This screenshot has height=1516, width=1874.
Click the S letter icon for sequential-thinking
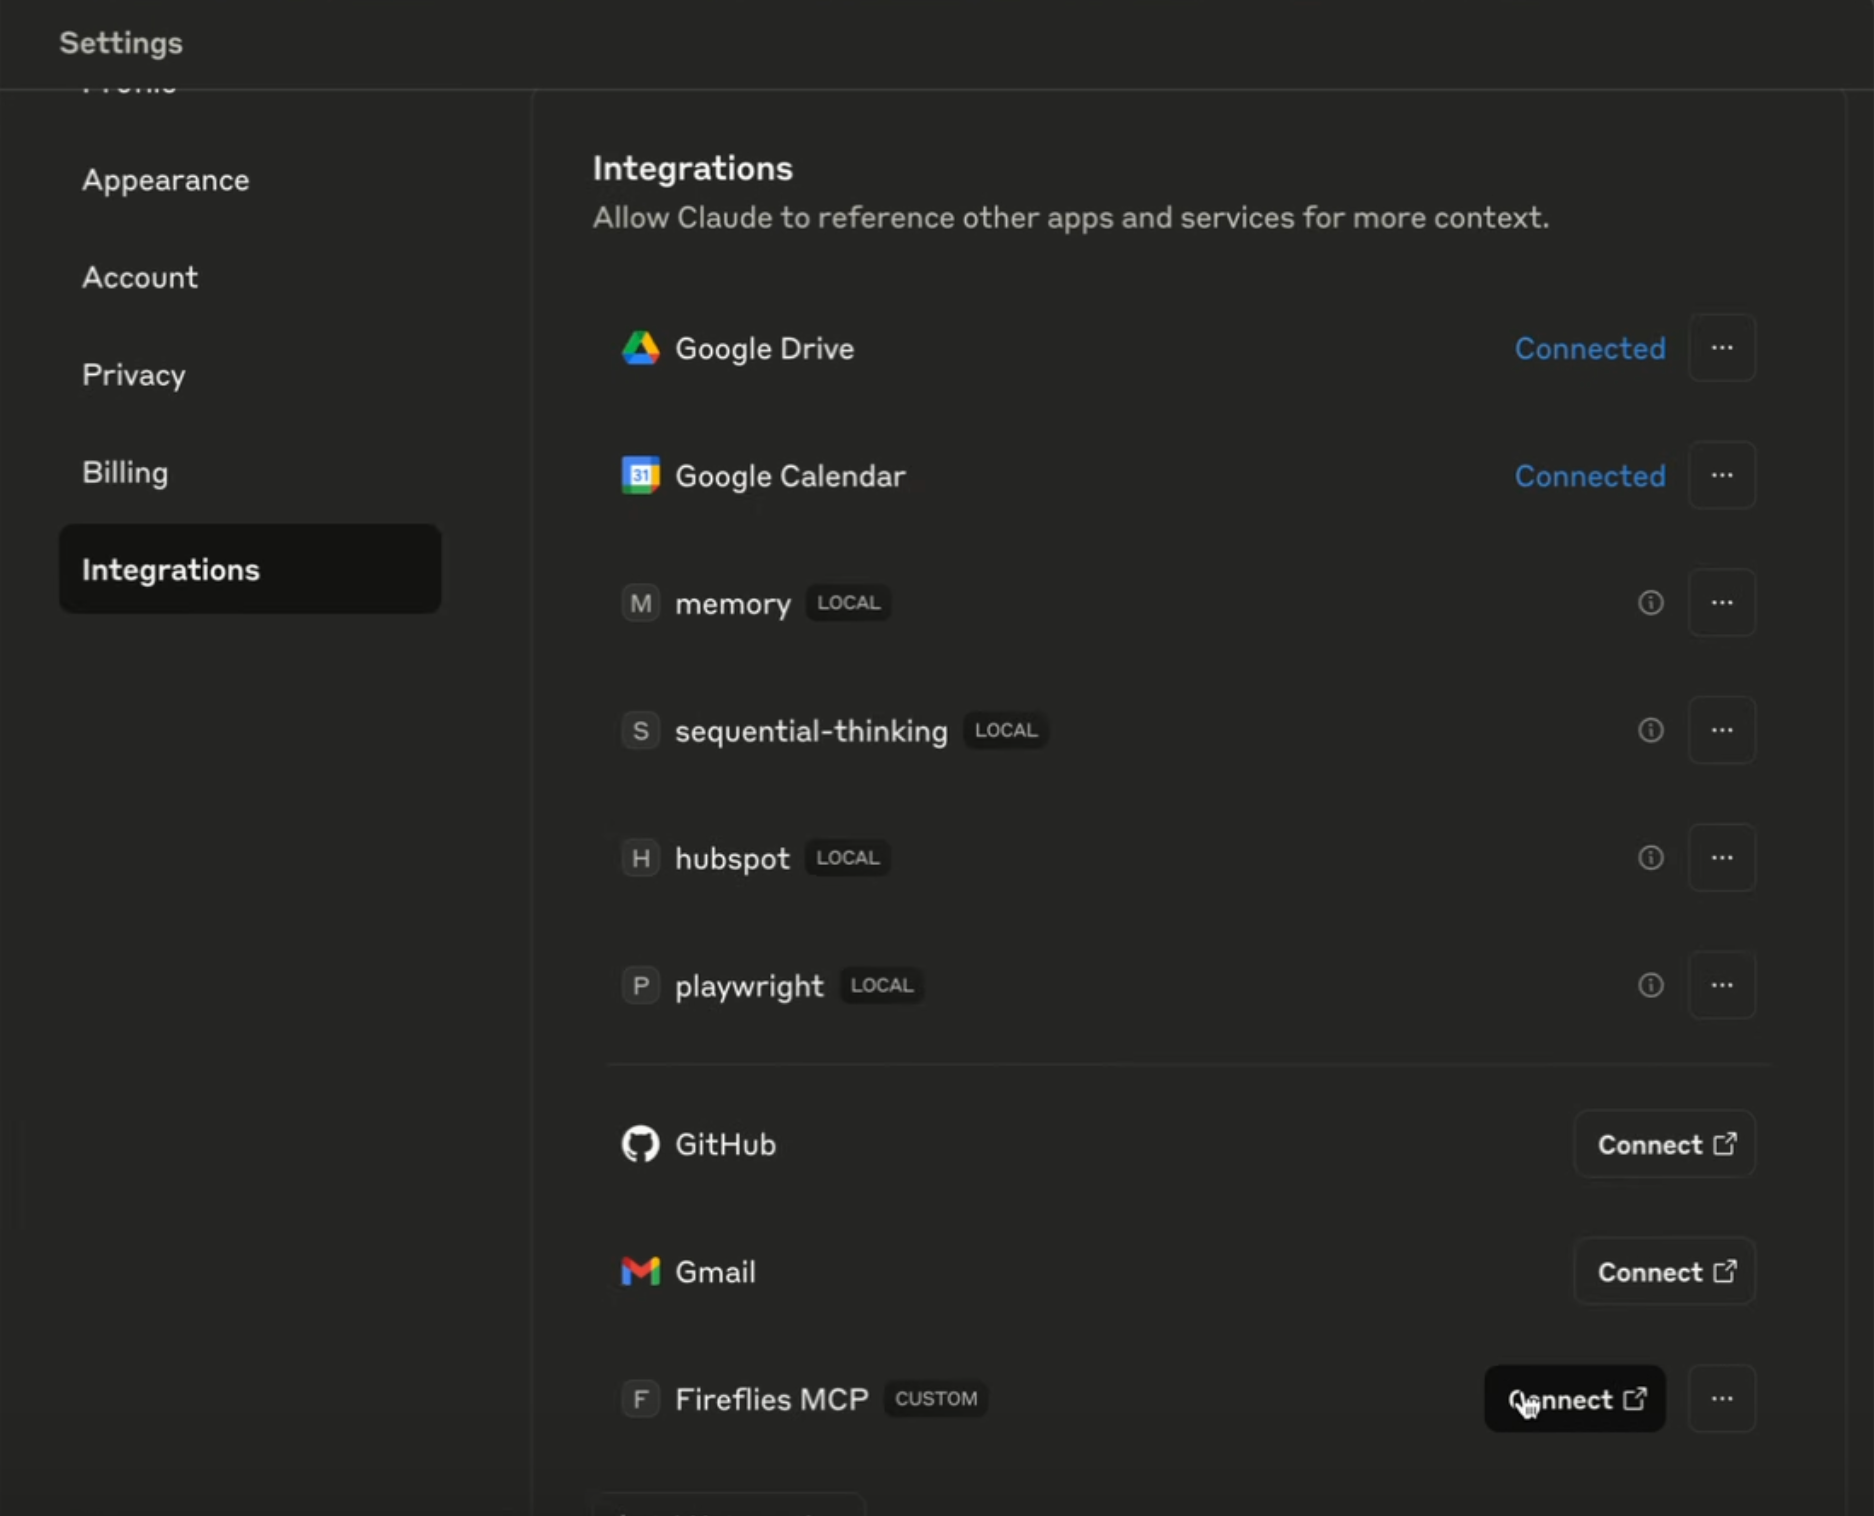[x=641, y=730]
